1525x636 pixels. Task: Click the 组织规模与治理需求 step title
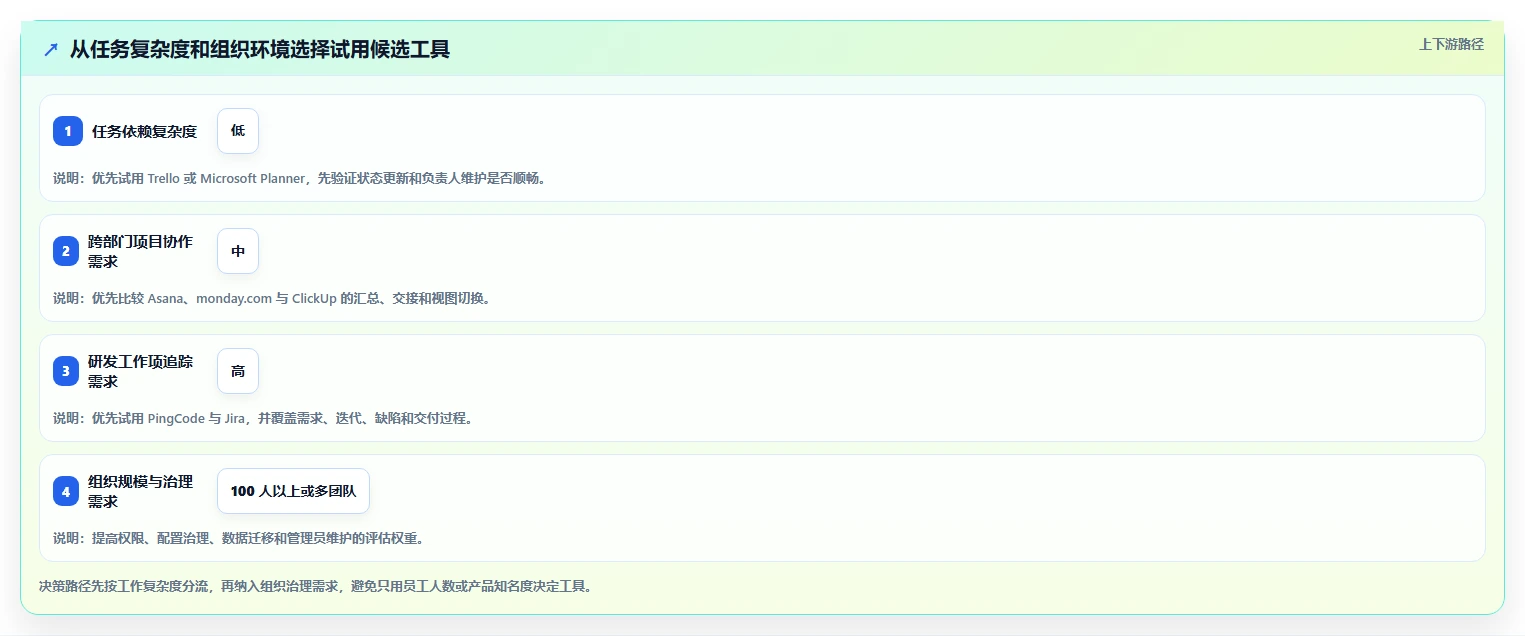[x=141, y=491]
